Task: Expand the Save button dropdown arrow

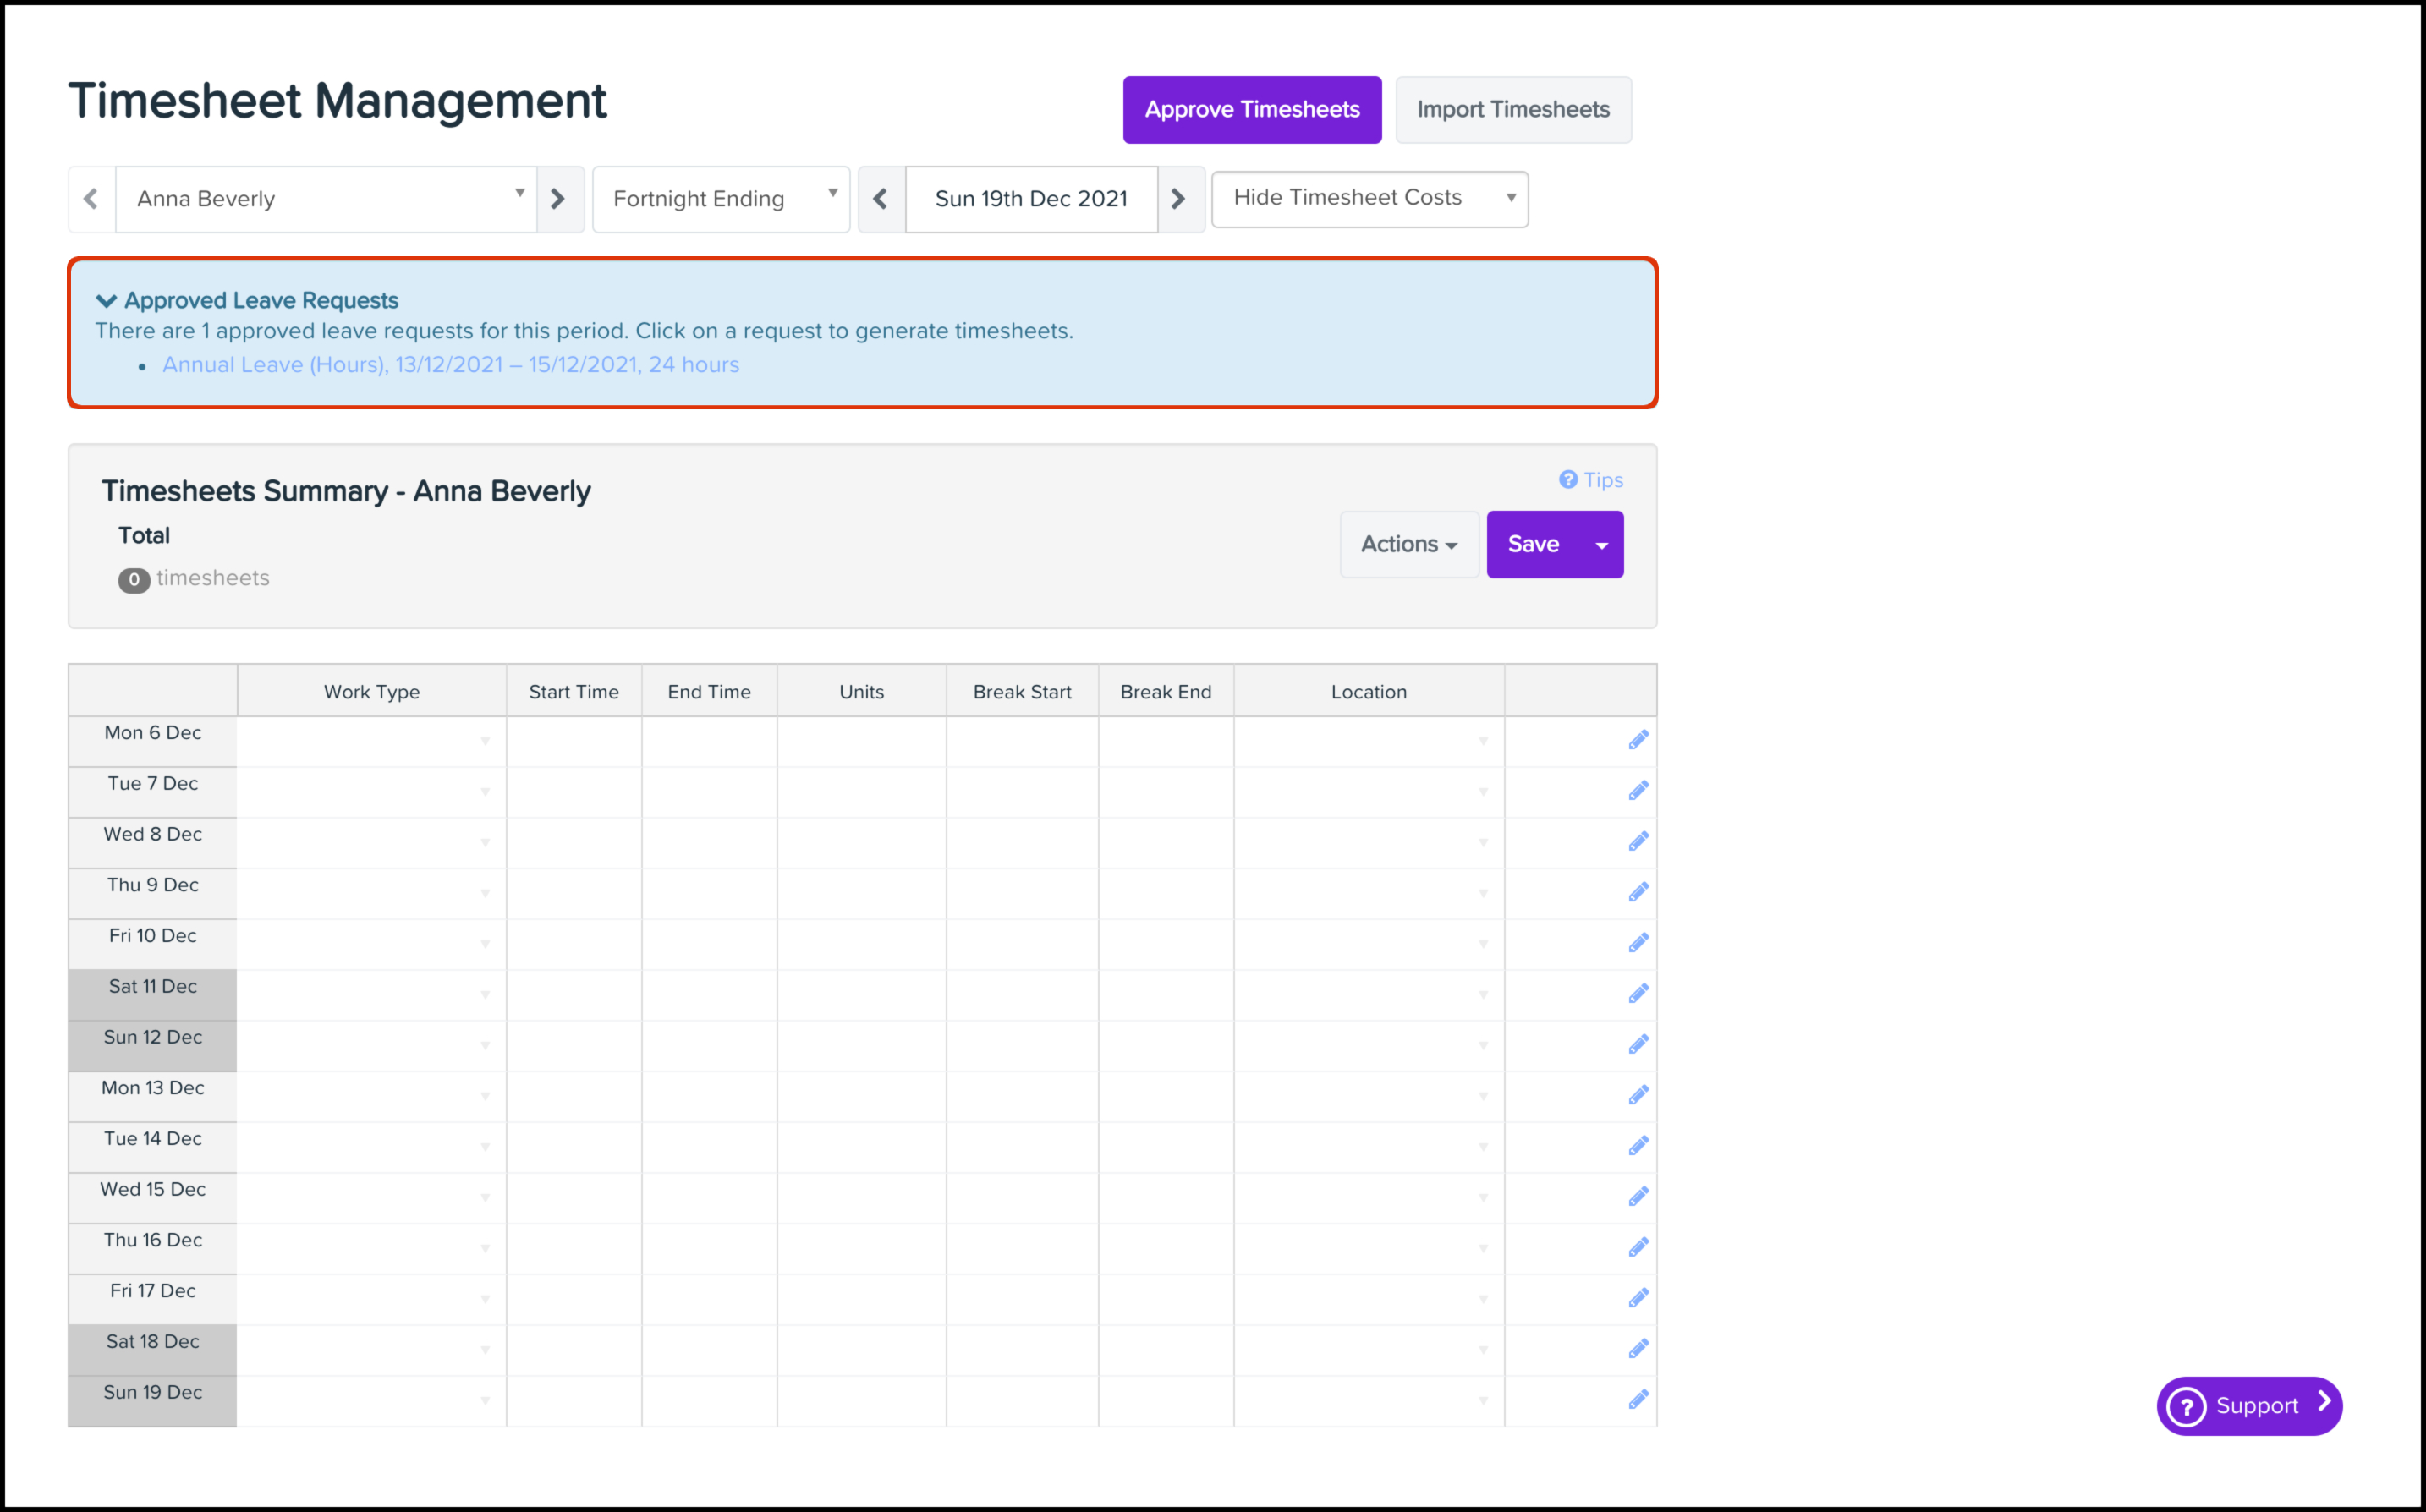Action: coord(1601,545)
